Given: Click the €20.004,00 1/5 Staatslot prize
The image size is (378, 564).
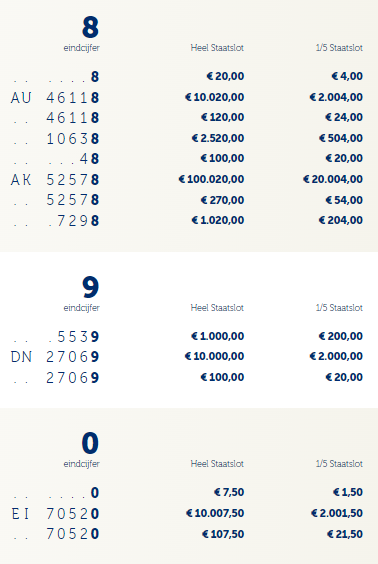Looking at the screenshot, I should tap(333, 179).
